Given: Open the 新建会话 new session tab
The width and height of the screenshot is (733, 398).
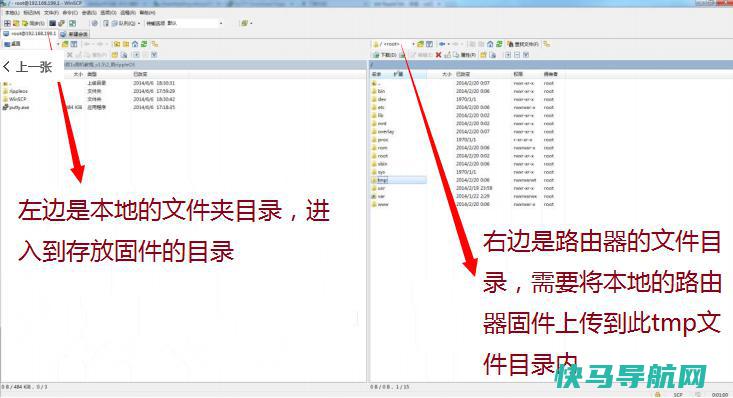Looking at the screenshot, I should click(74, 34).
